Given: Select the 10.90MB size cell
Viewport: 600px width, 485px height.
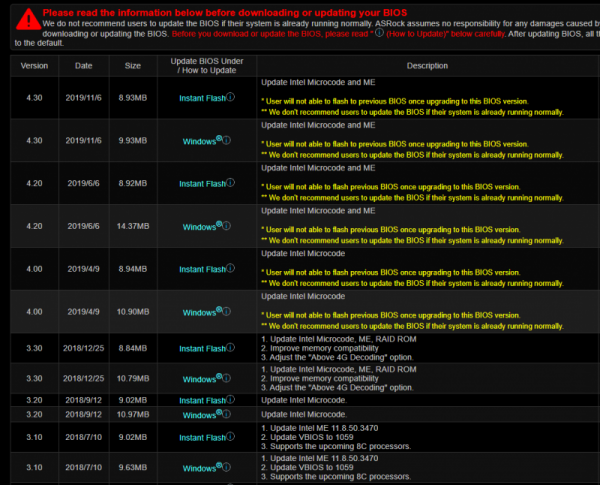Looking at the screenshot, I should [x=133, y=312].
